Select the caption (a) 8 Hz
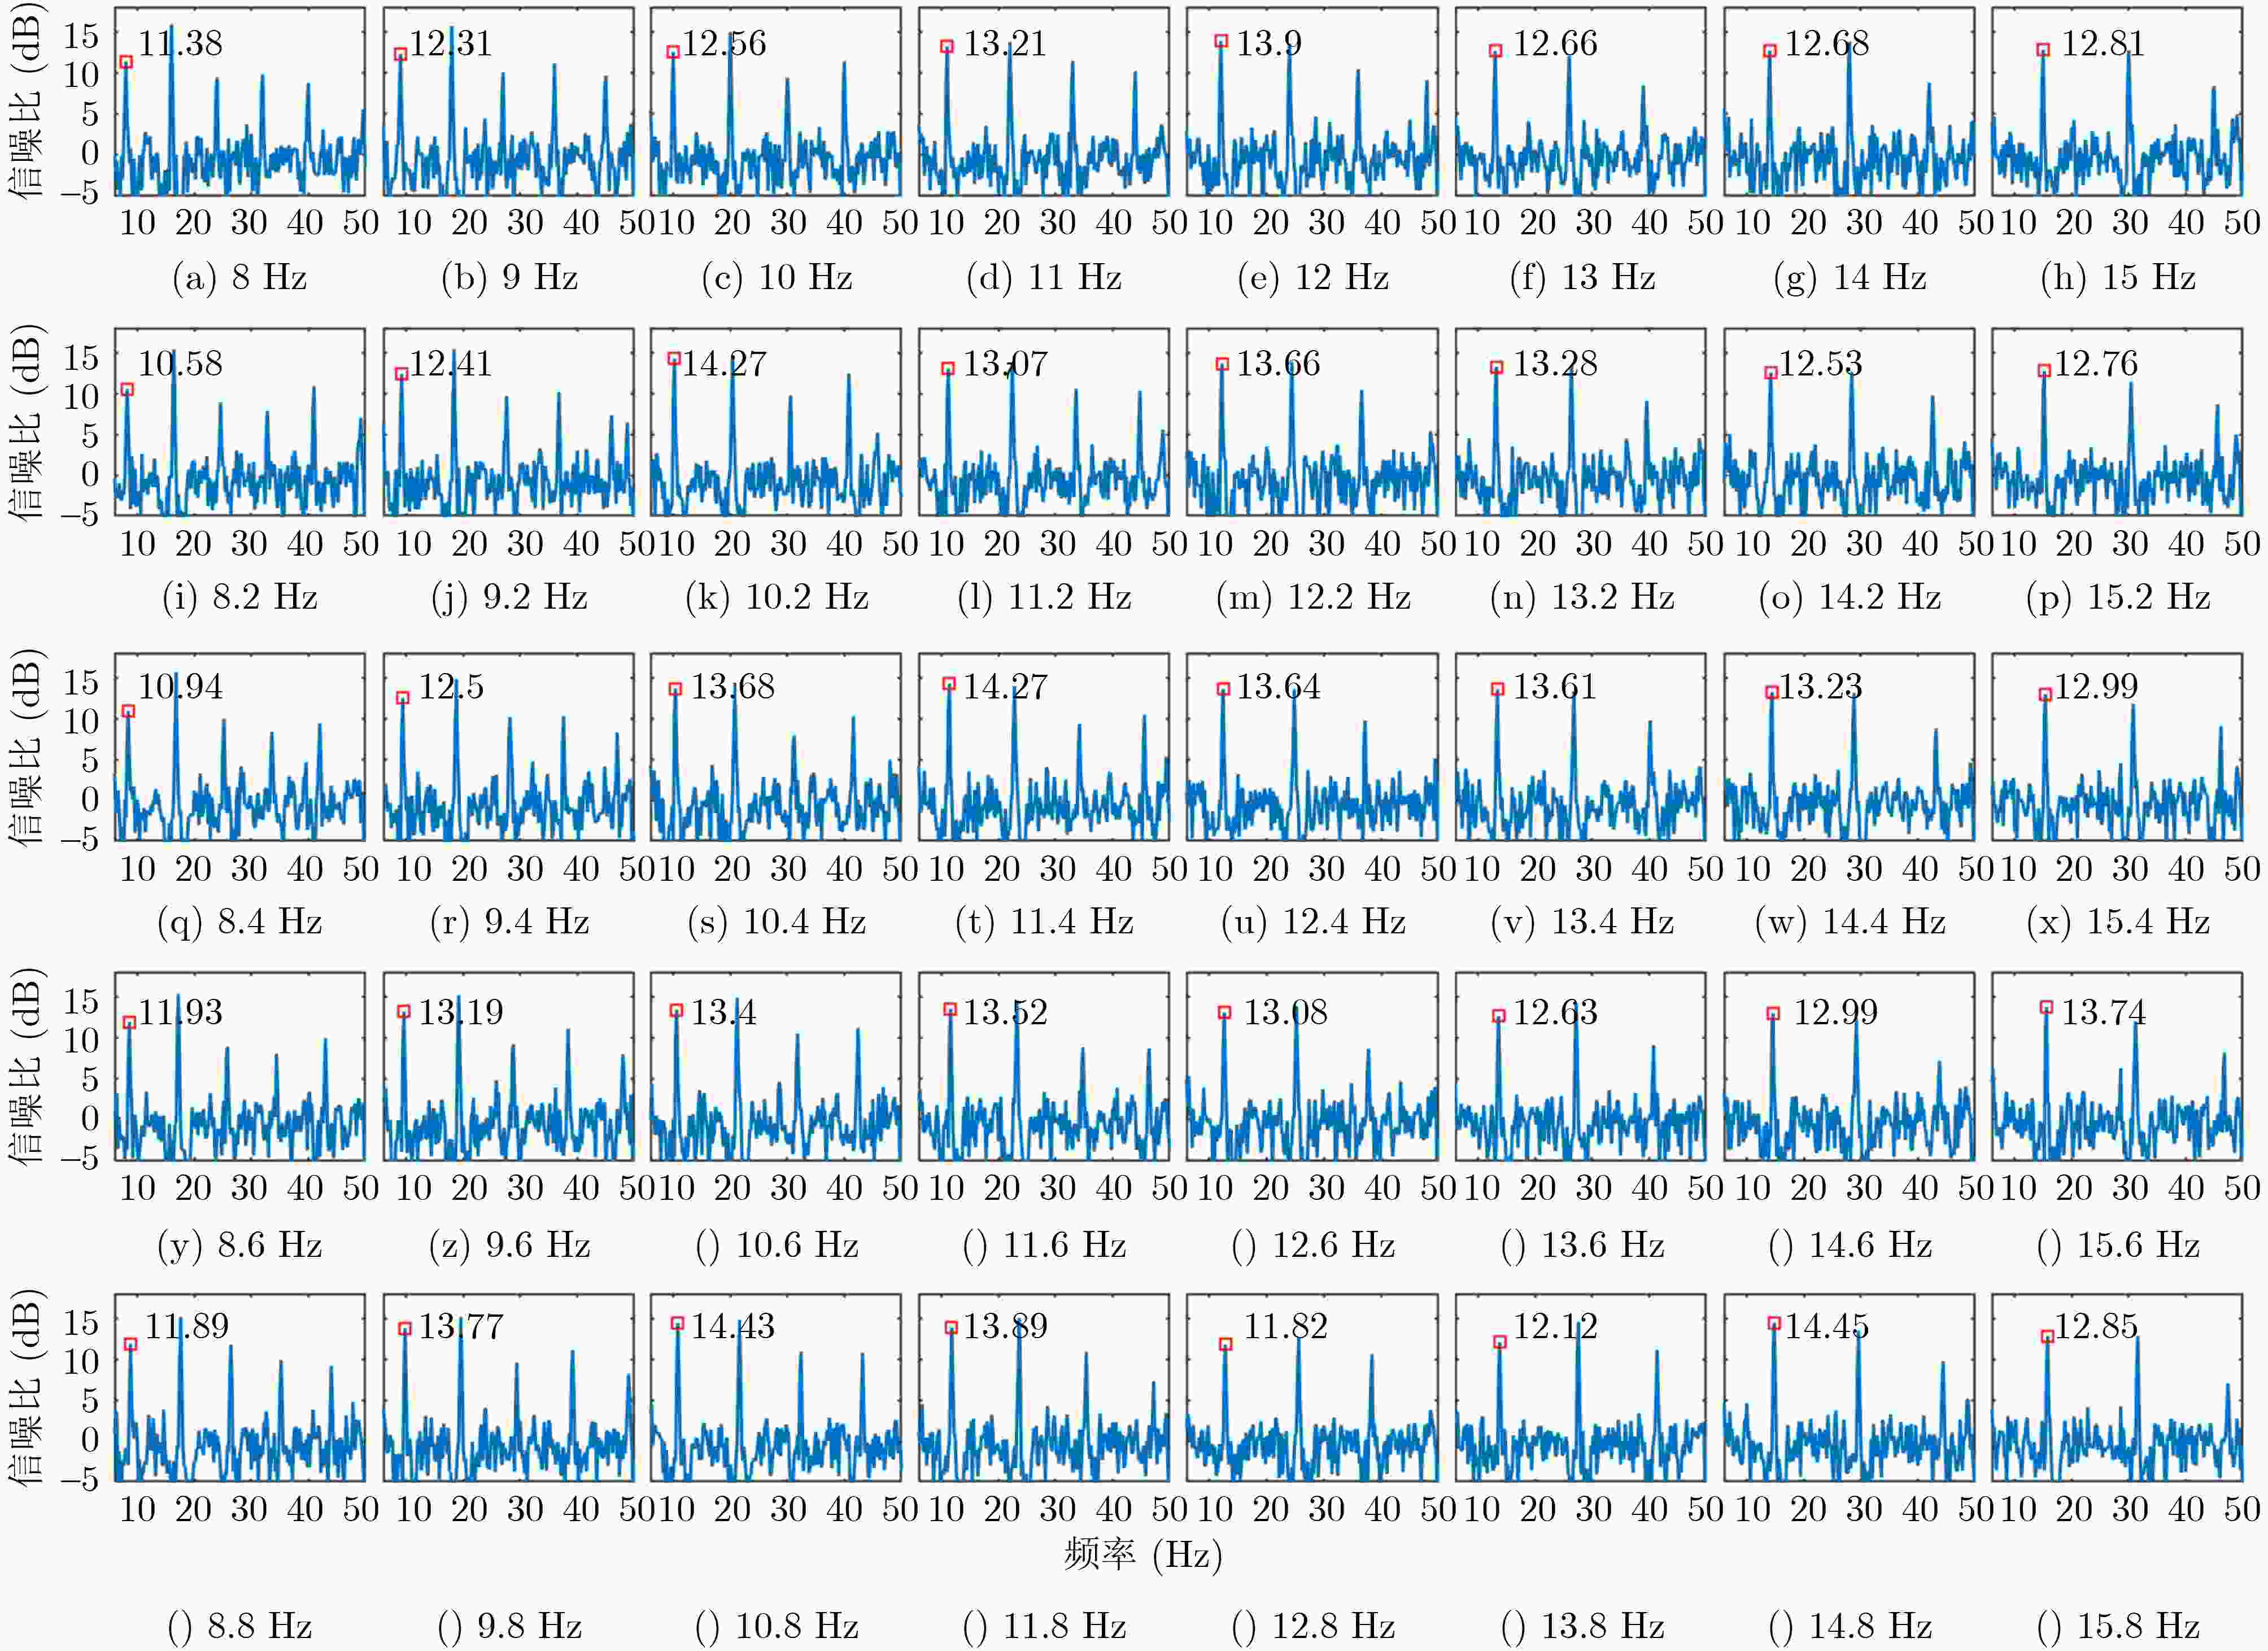The width and height of the screenshot is (2268, 1651). coord(240,277)
